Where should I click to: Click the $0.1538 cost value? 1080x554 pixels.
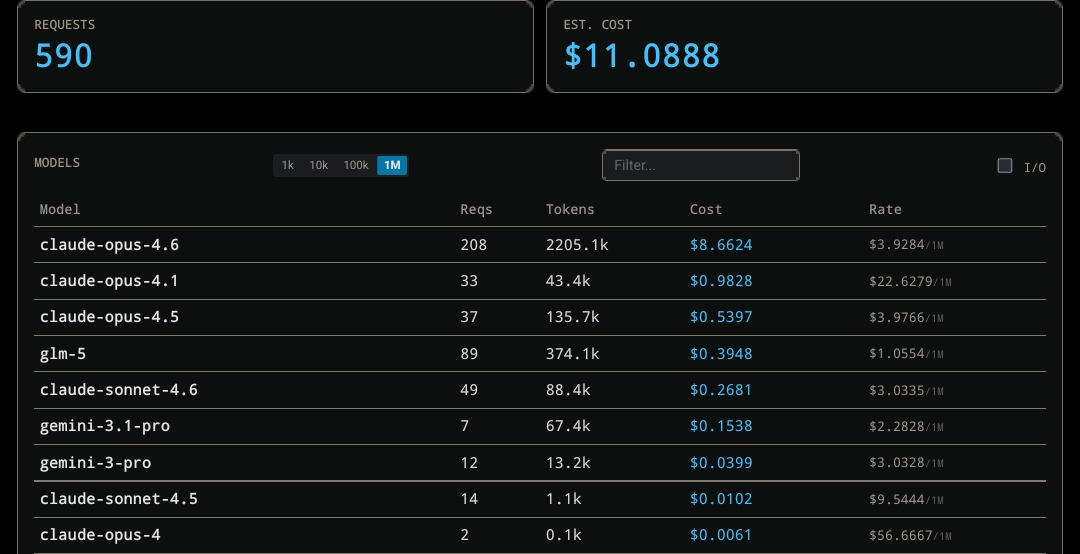click(x=721, y=426)
